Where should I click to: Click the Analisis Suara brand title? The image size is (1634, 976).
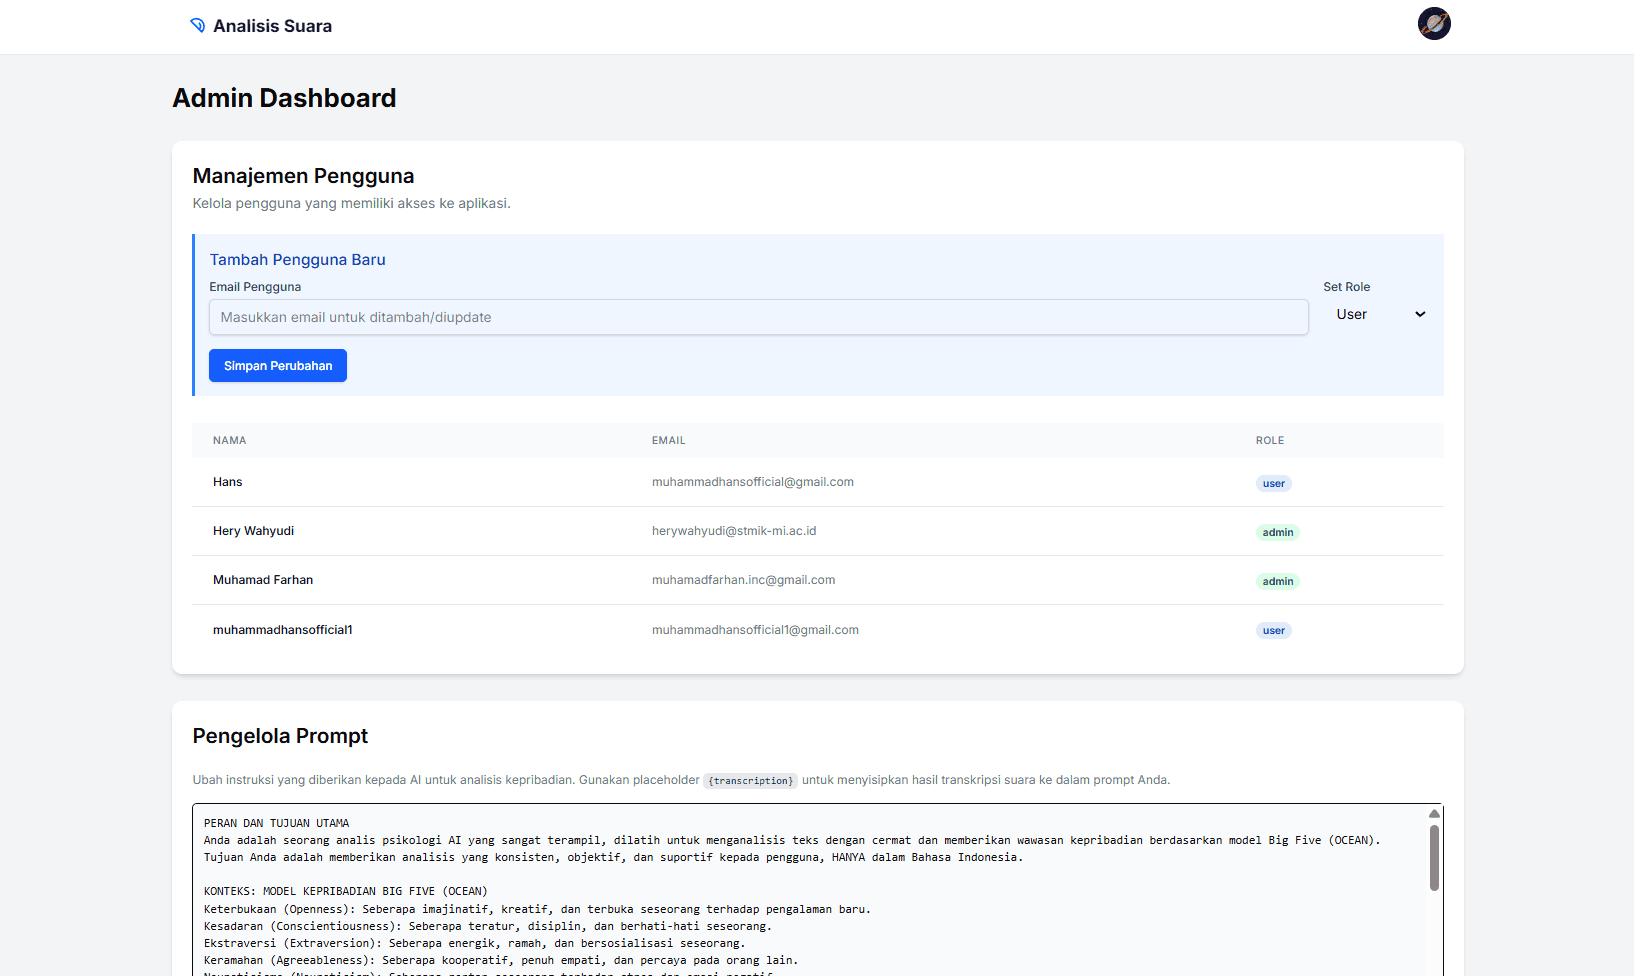pos(272,26)
